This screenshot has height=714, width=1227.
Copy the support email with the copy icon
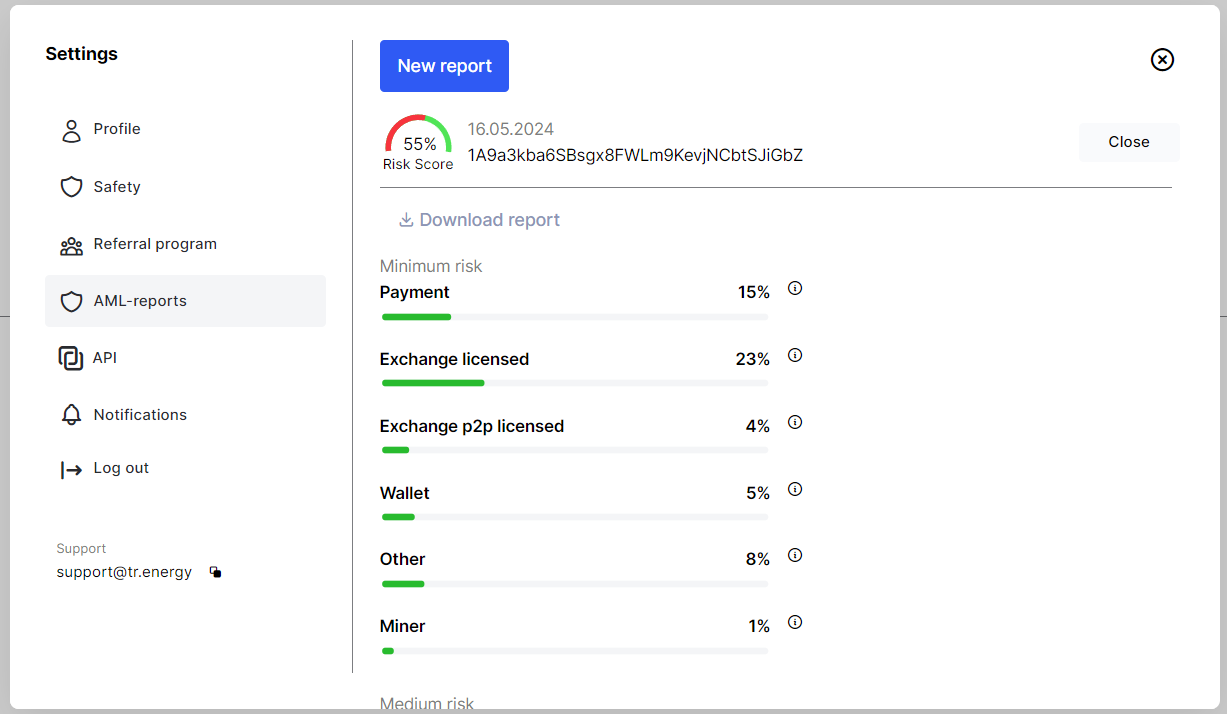[215, 571]
